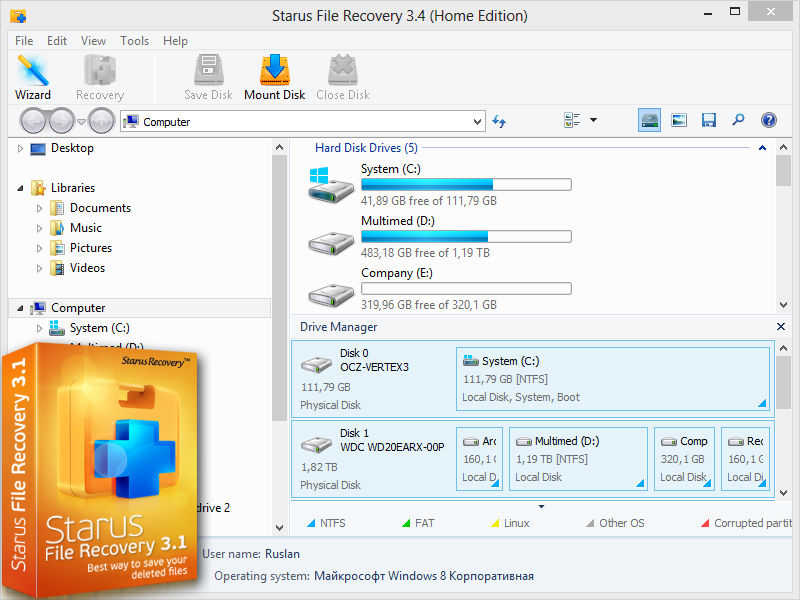Expand the Videos library node

(39, 268)
